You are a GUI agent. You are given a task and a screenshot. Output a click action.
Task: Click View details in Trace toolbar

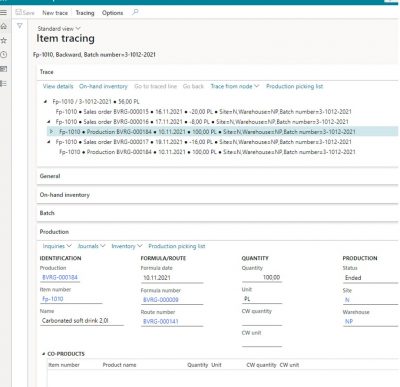tap(58, 86)
